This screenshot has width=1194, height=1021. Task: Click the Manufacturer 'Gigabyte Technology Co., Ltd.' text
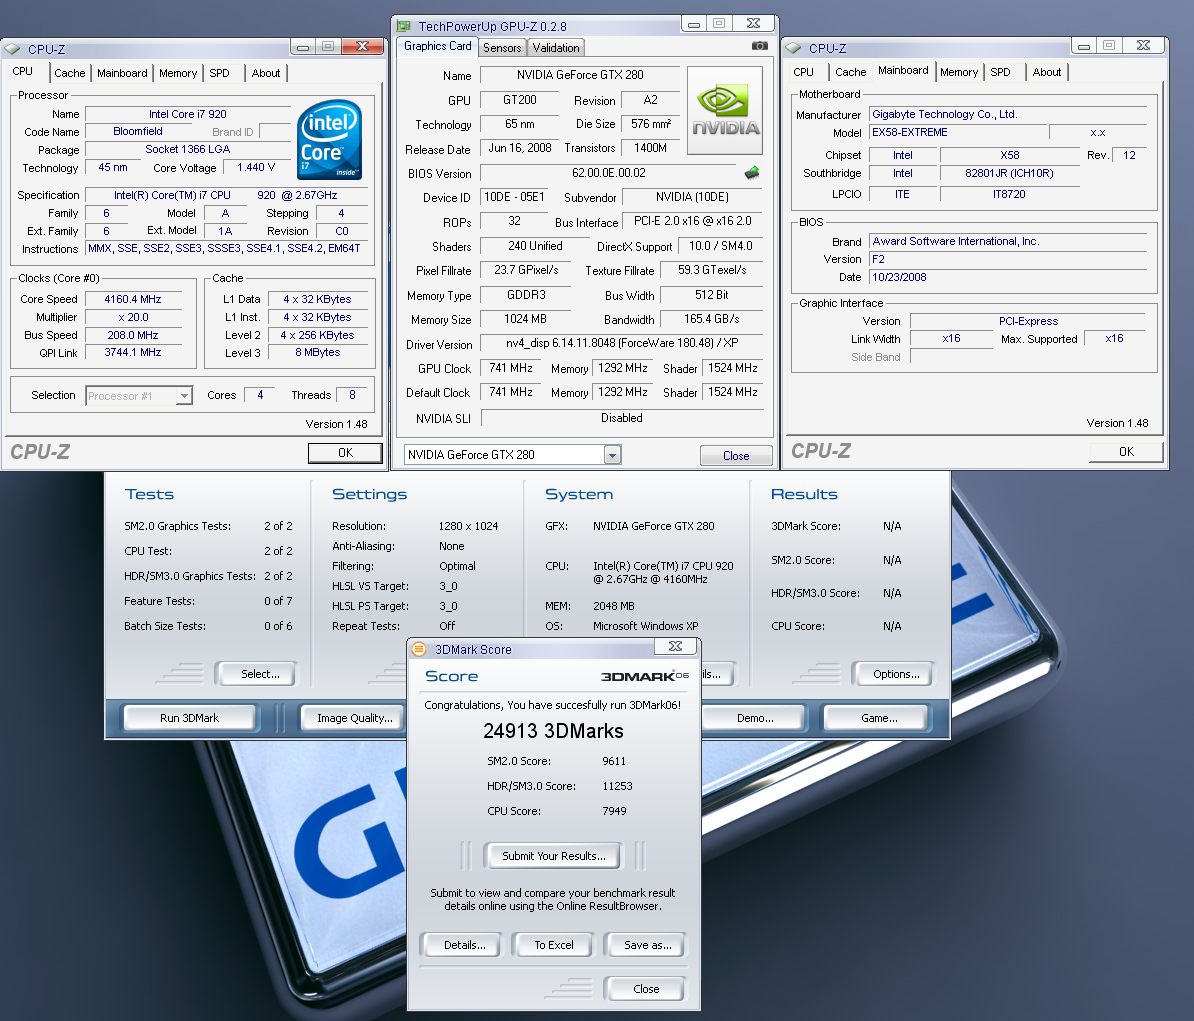944,114
